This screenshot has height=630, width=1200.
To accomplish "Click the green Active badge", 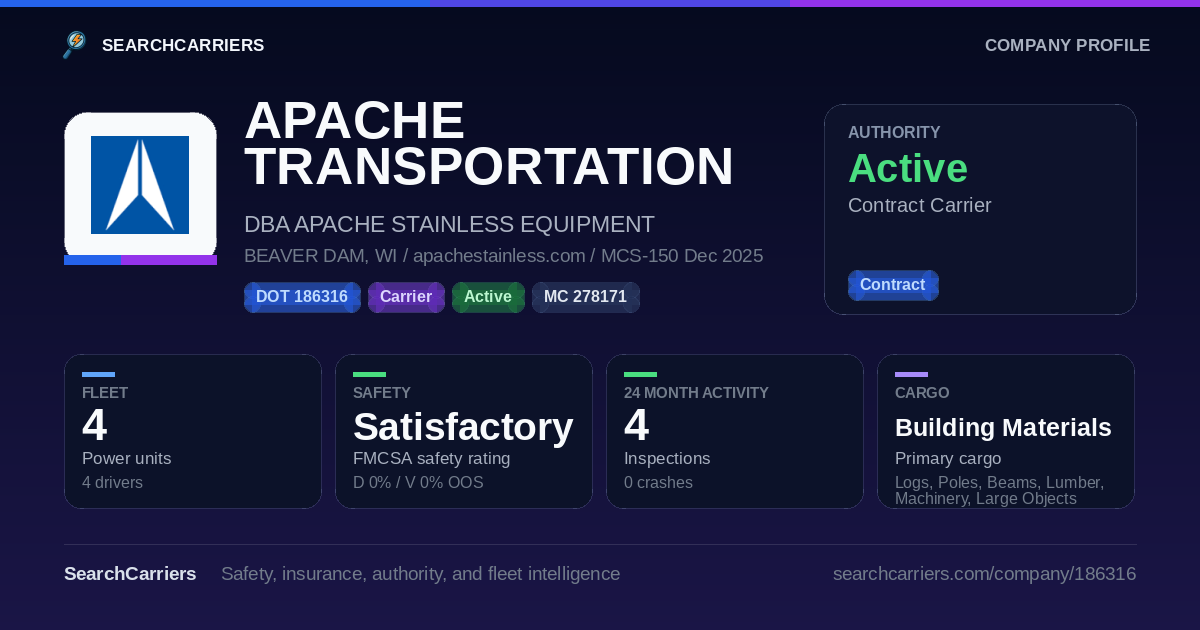I will [x=488, y=297].
